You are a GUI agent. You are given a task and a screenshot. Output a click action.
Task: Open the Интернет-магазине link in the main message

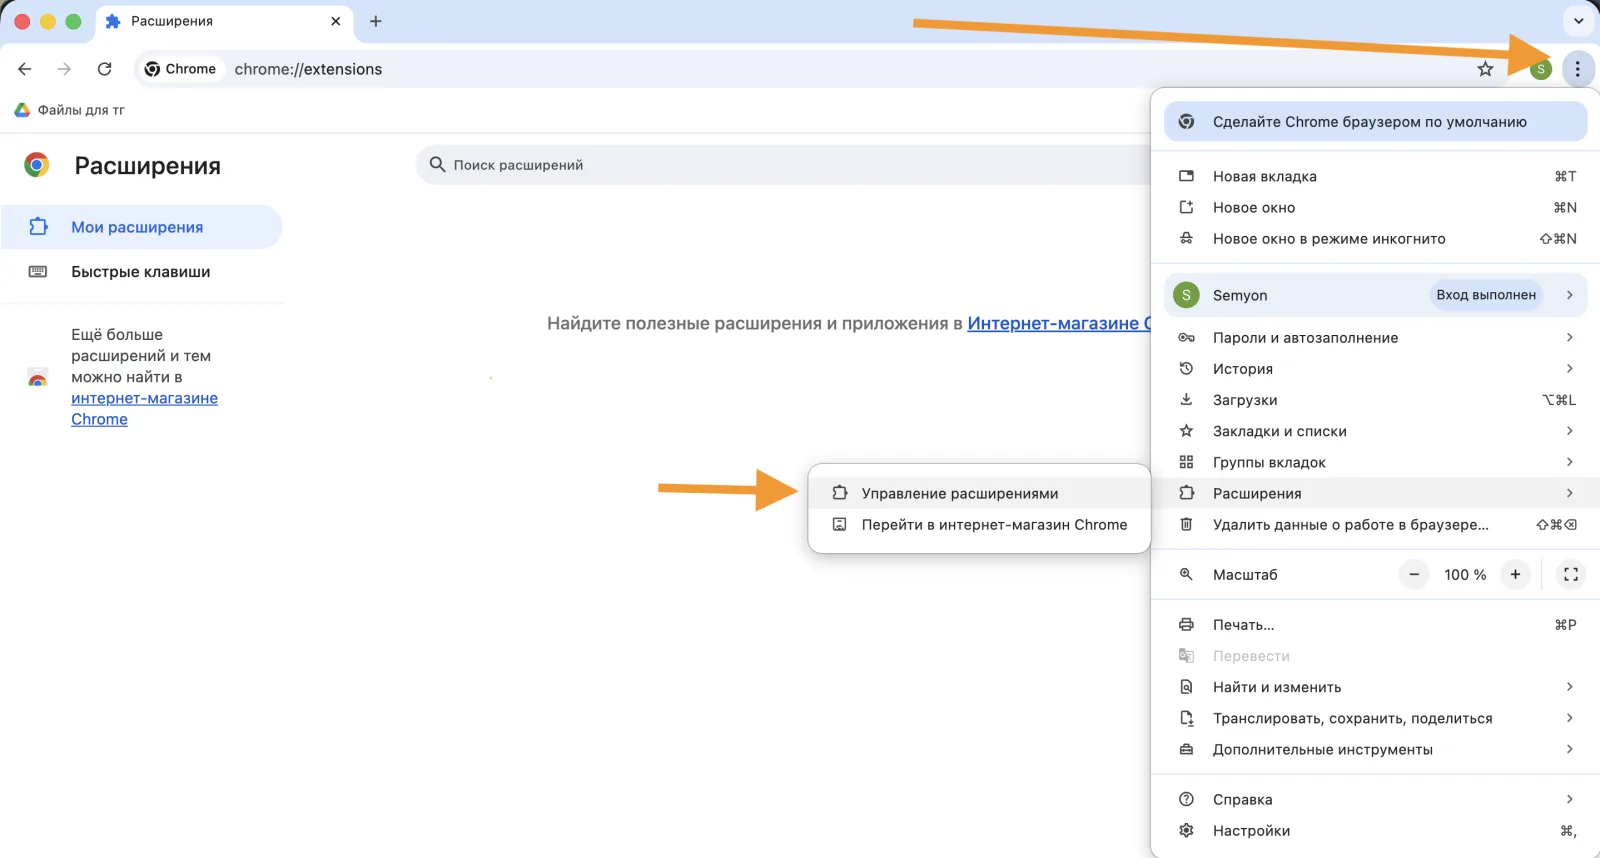[x=1059, y=323]
